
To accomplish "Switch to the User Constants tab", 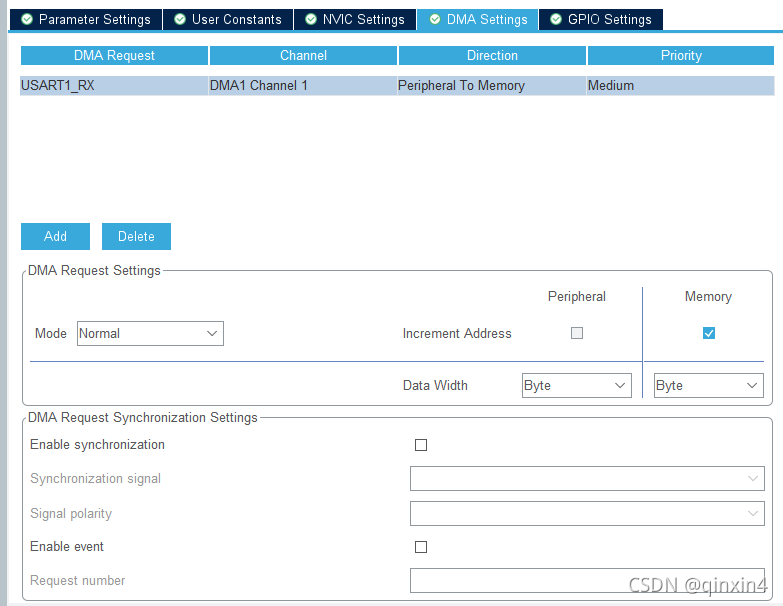I will (228, 19).
